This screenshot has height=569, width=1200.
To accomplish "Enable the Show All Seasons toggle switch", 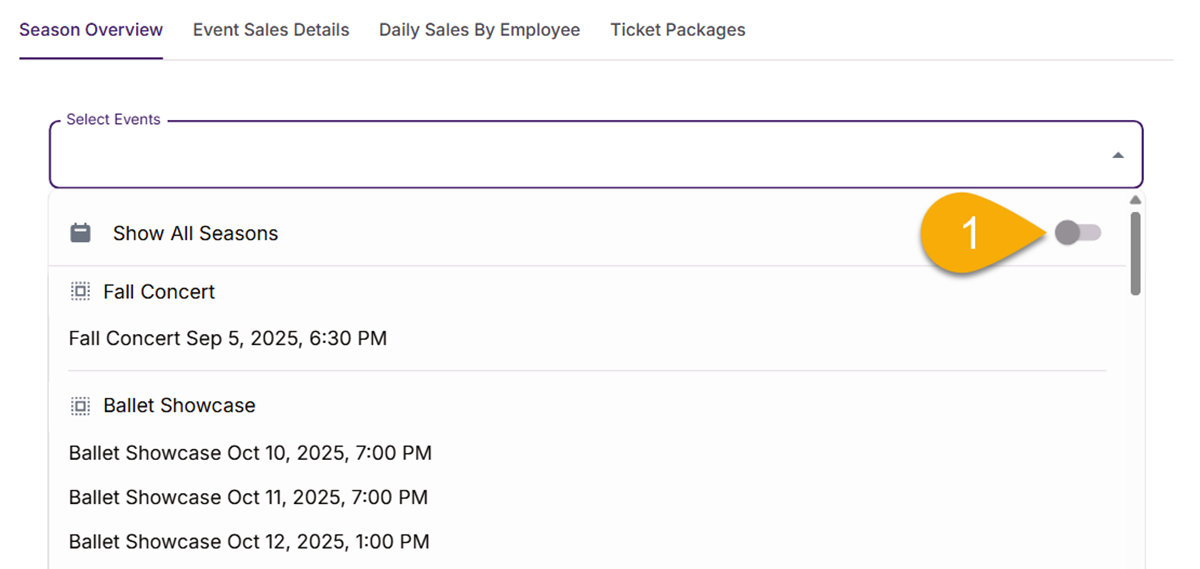I will [1077, 233].
